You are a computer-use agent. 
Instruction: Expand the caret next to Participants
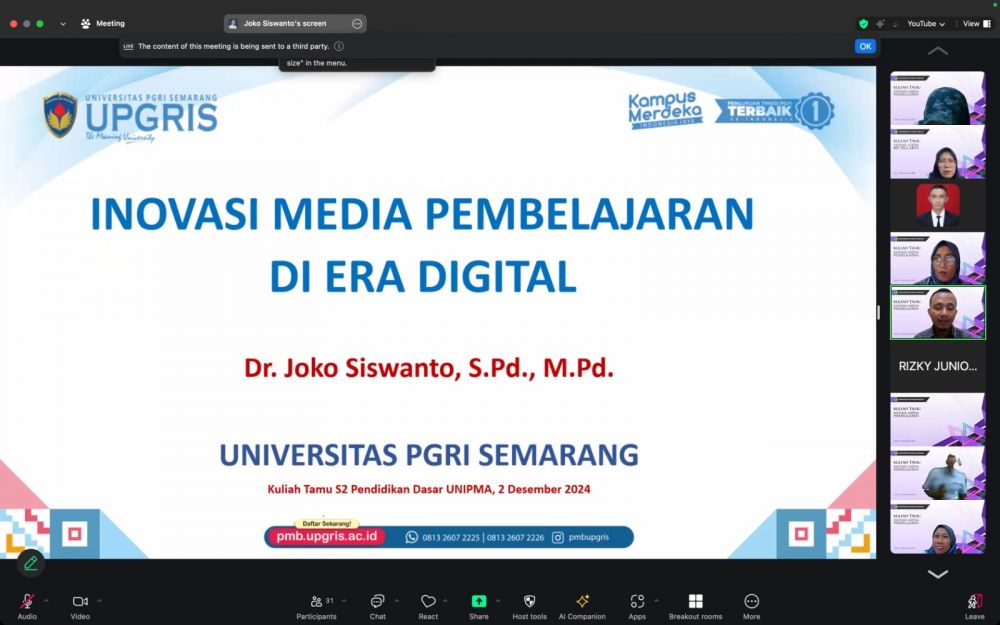[344, 601]
